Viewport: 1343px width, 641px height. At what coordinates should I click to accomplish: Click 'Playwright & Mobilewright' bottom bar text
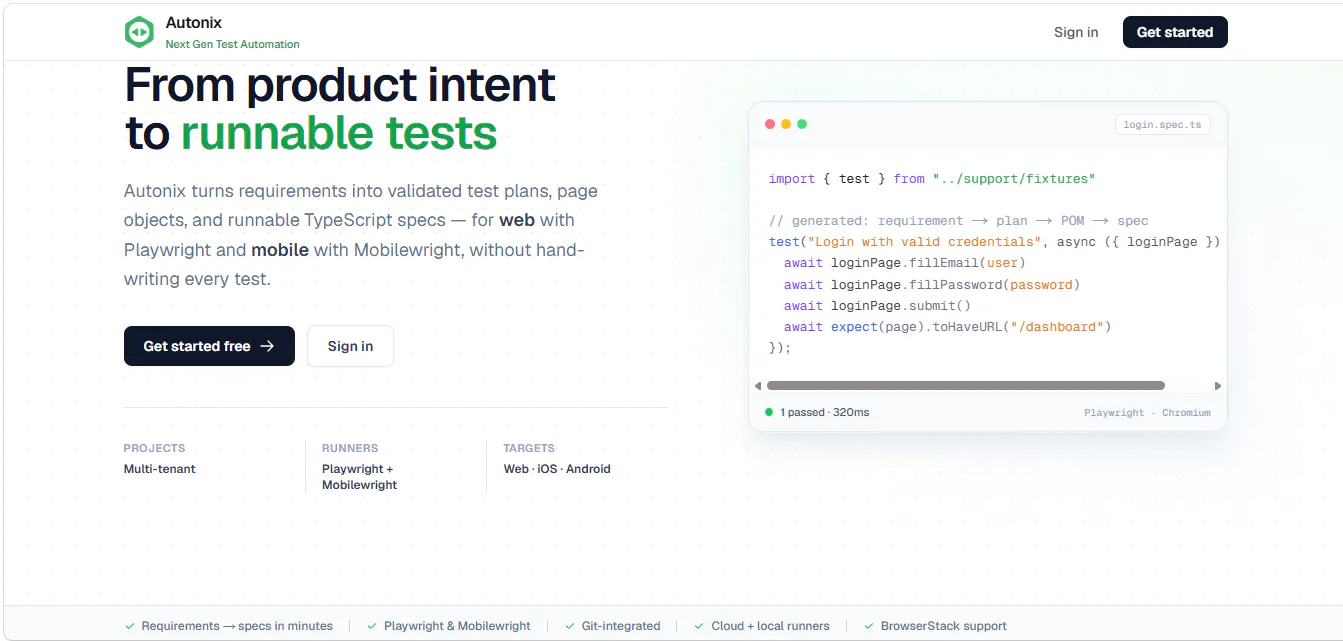(457, 626)
